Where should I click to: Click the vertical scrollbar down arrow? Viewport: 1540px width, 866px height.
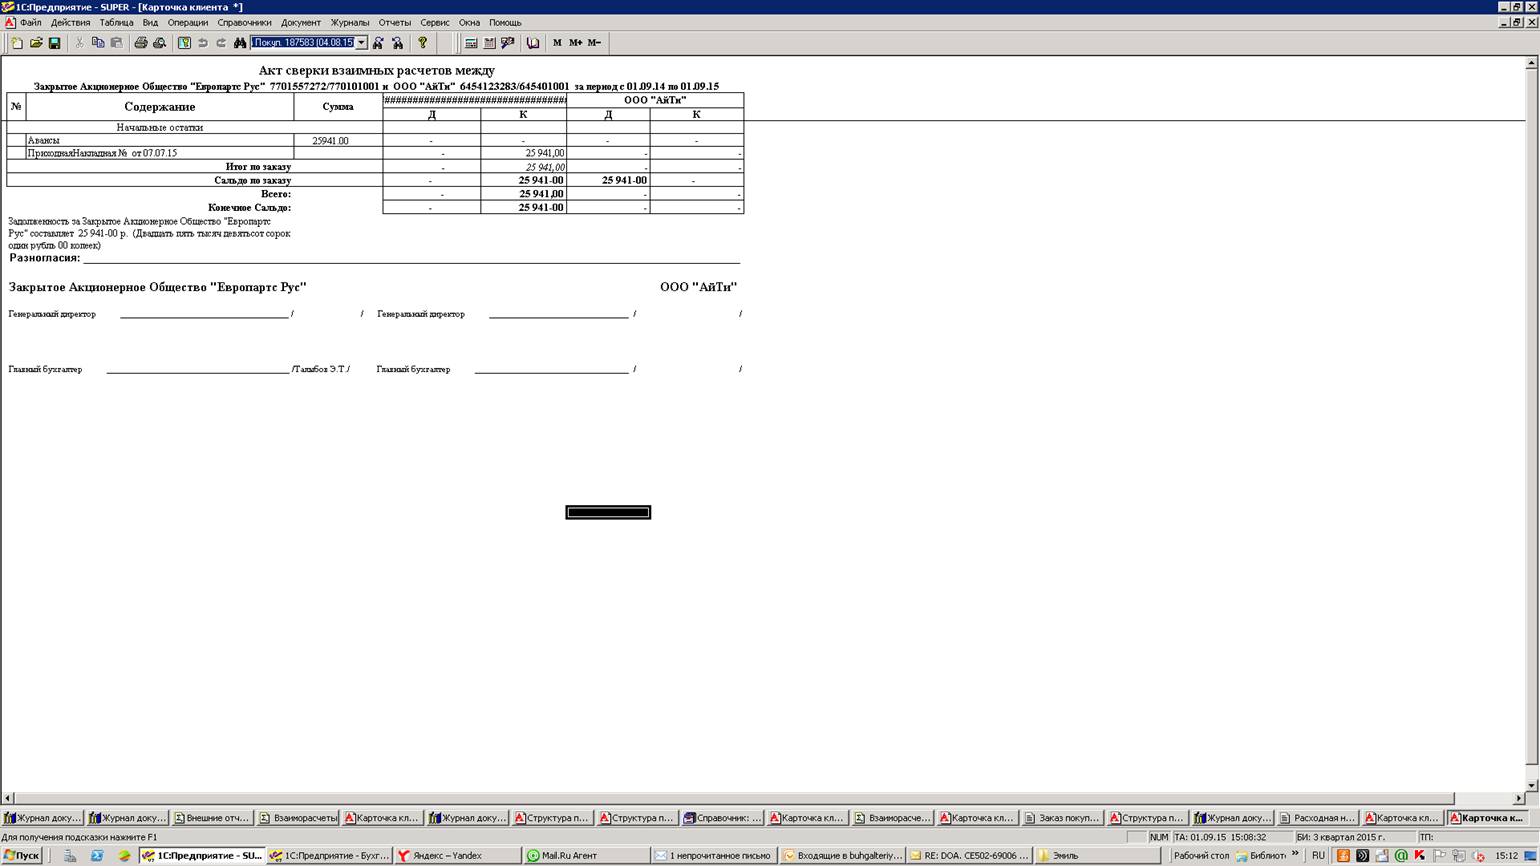pos(1531,785)
